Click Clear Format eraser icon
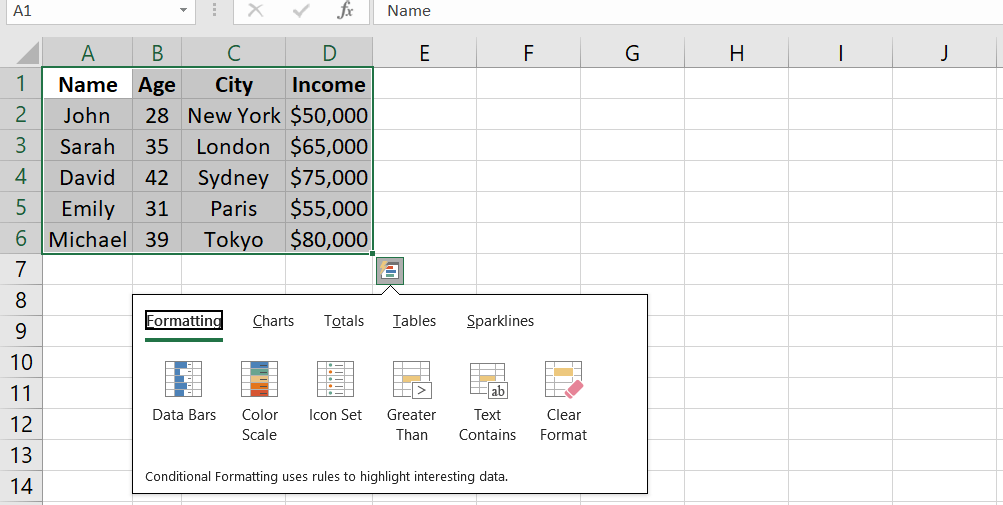This screenshot has width=1003, height=505. point(563,381)
